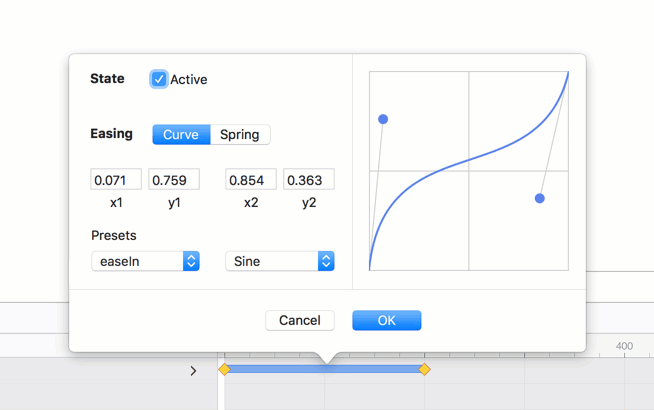
Task: Click the 400 mark on timeline ruler
Action: point(624,346)
